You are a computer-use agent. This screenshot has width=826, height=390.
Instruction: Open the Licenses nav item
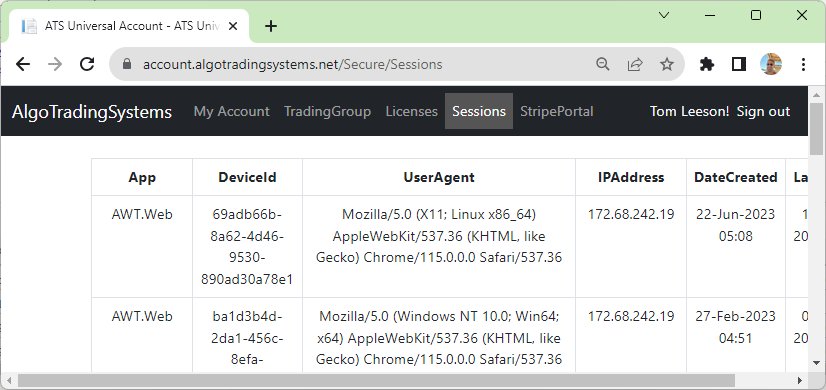(411, 111)
